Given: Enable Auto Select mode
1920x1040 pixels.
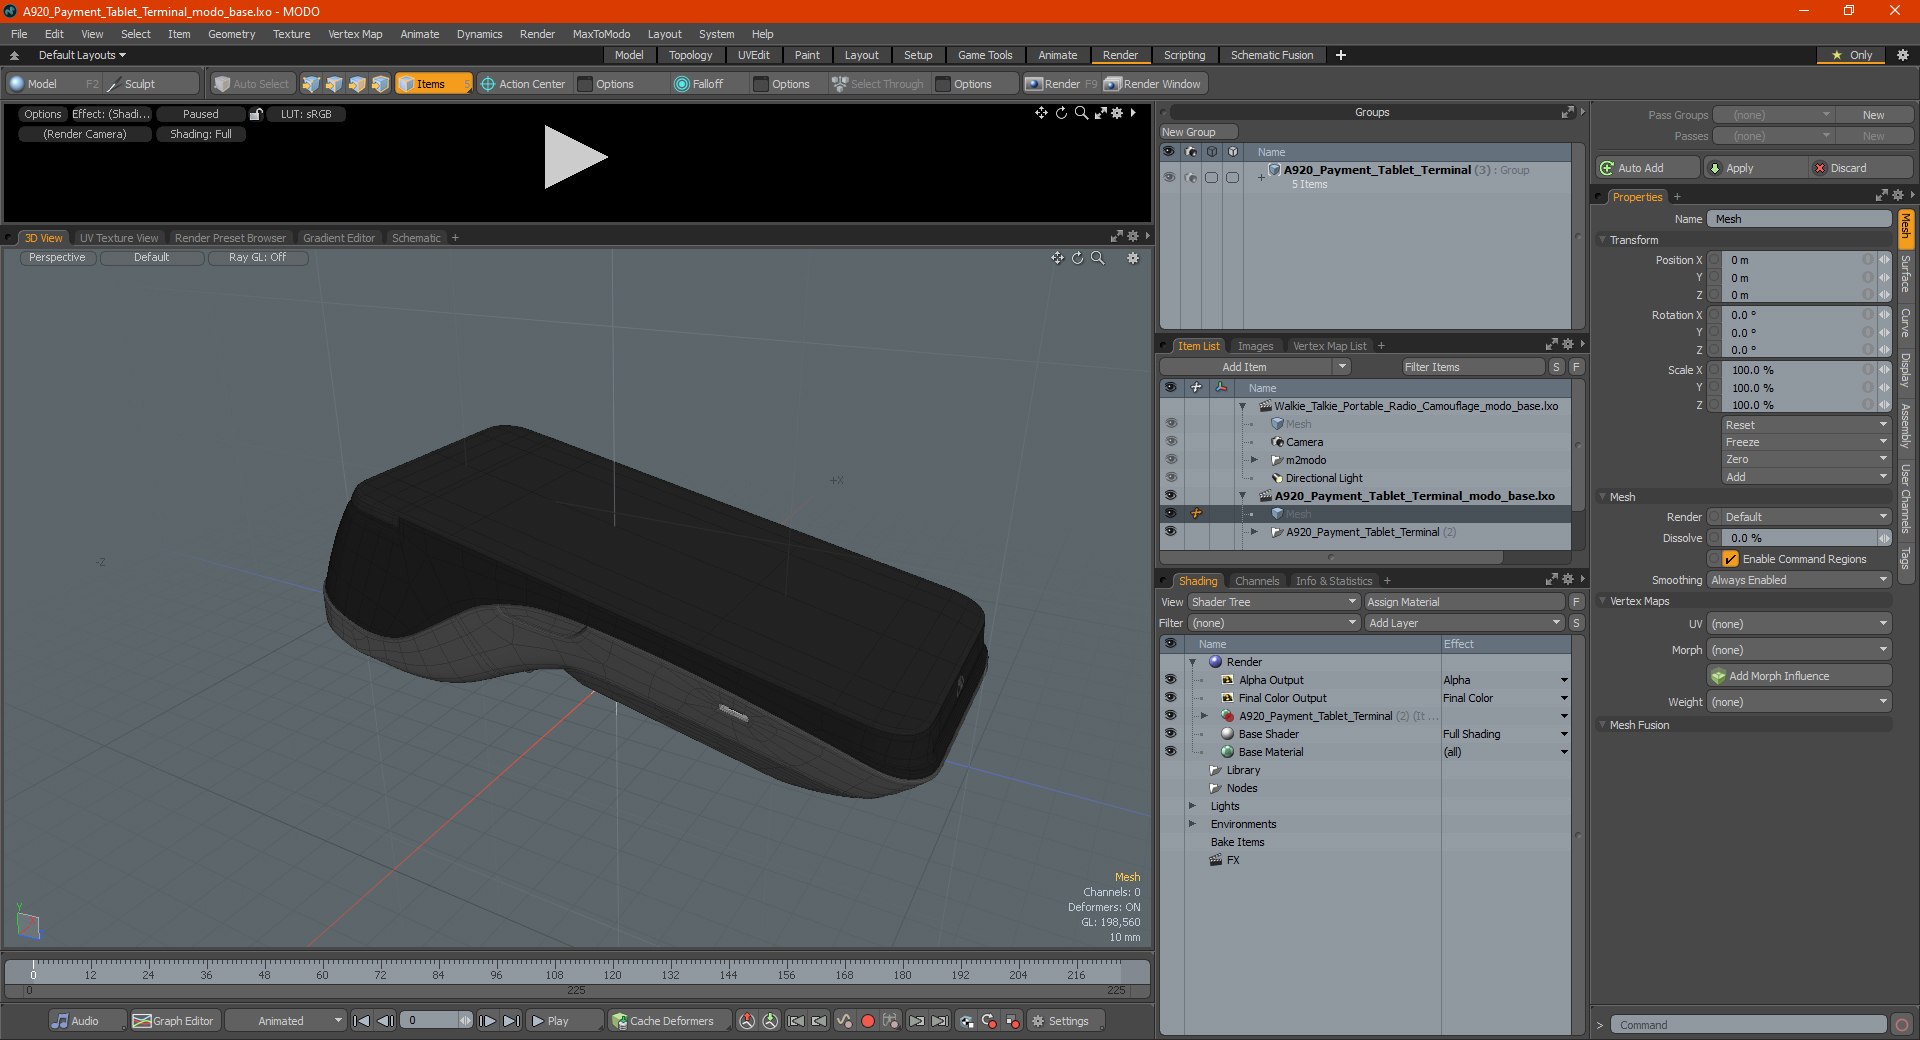Looking at the screenshot, I should tap(252, 84).
